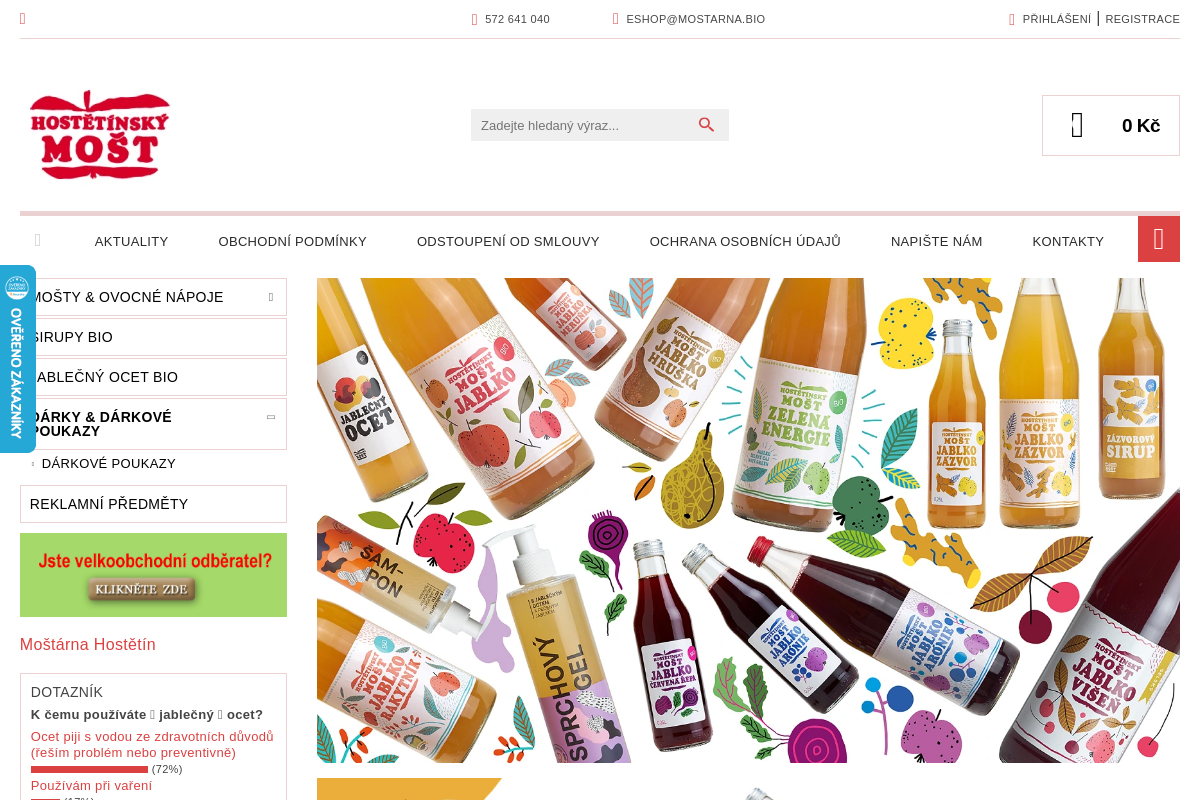This screenshot has height=800, width=1200.
Task: Open the Reklamní předměty category
Action: click(x=153, y=504)
